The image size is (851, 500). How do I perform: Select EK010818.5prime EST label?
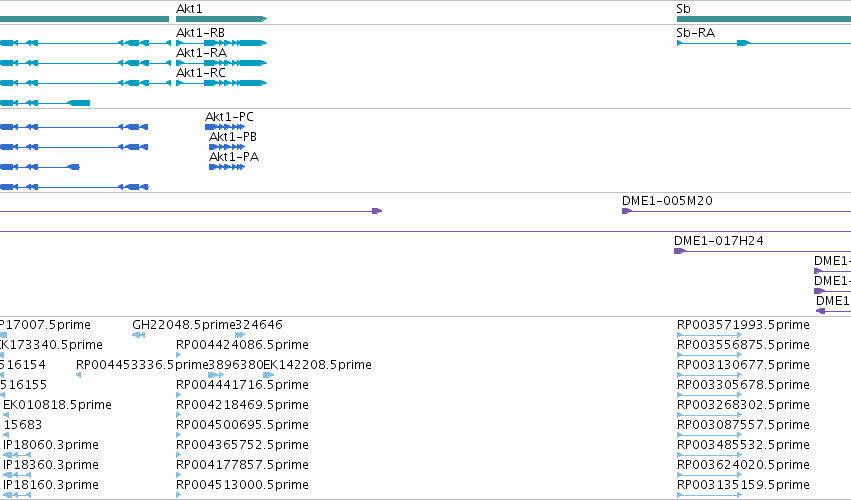pos(57,405)
